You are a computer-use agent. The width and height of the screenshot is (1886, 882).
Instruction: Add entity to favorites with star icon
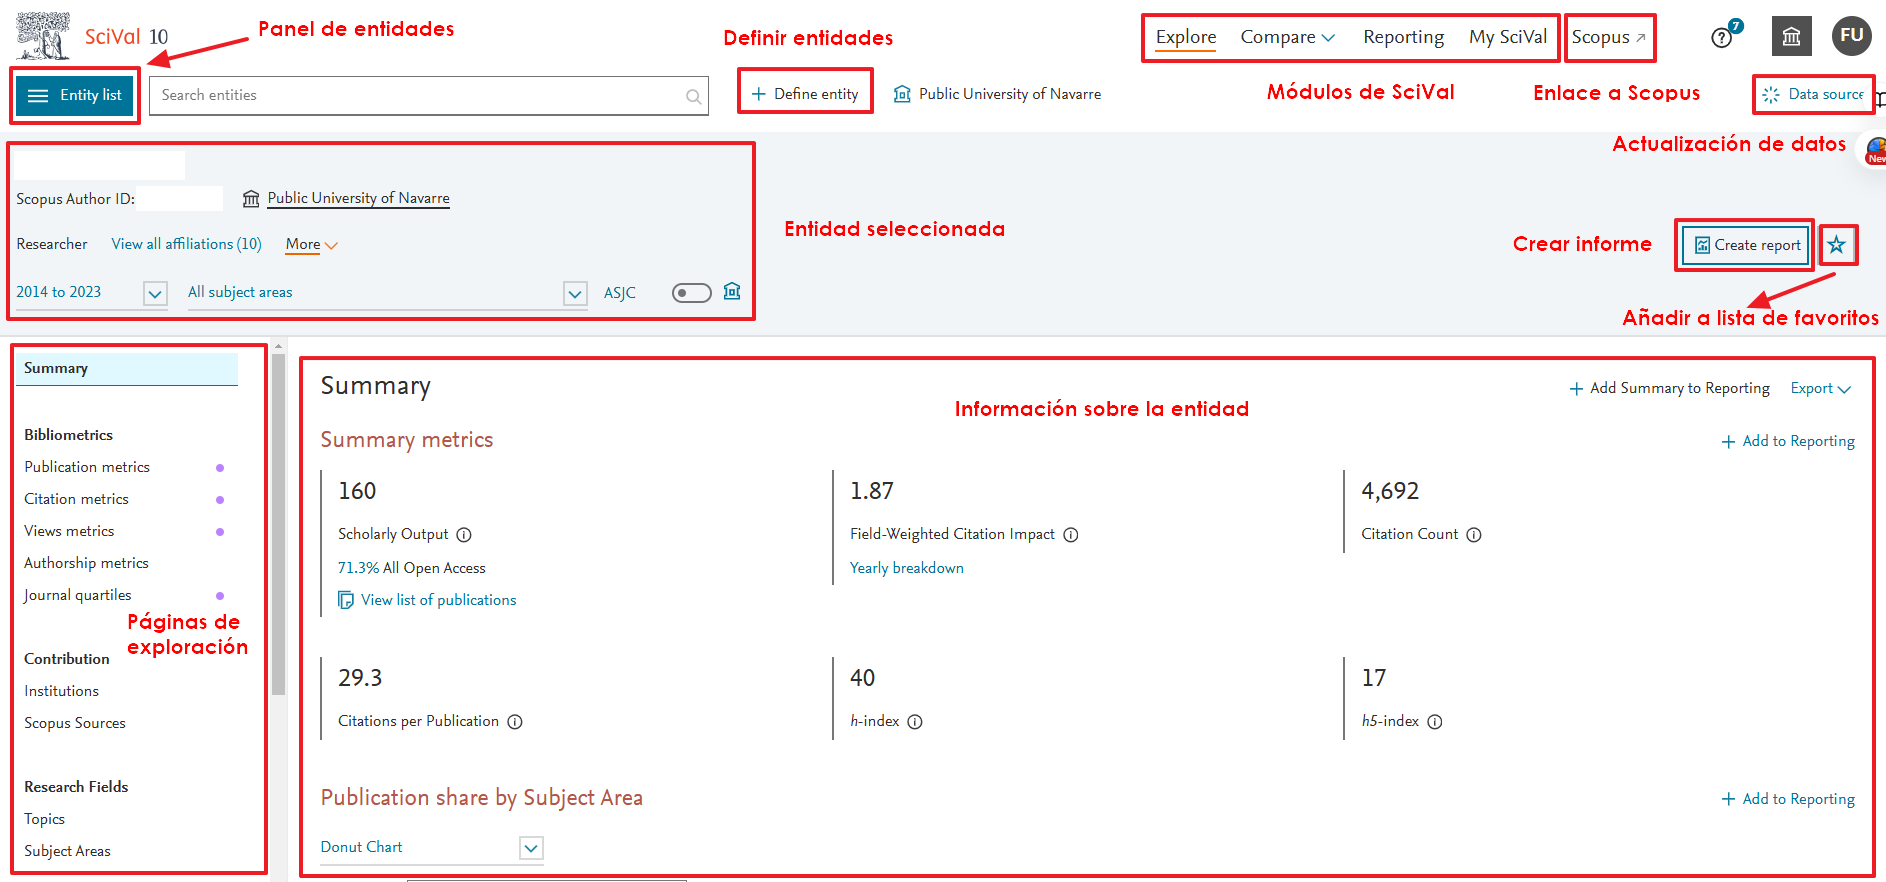click(x=1837, y=245)
